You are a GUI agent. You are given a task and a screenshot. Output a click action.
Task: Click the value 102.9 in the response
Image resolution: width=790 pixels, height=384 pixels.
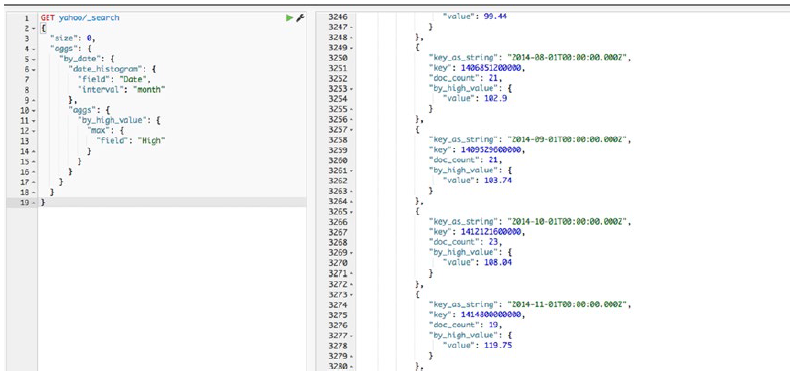[x=495, y=99]
